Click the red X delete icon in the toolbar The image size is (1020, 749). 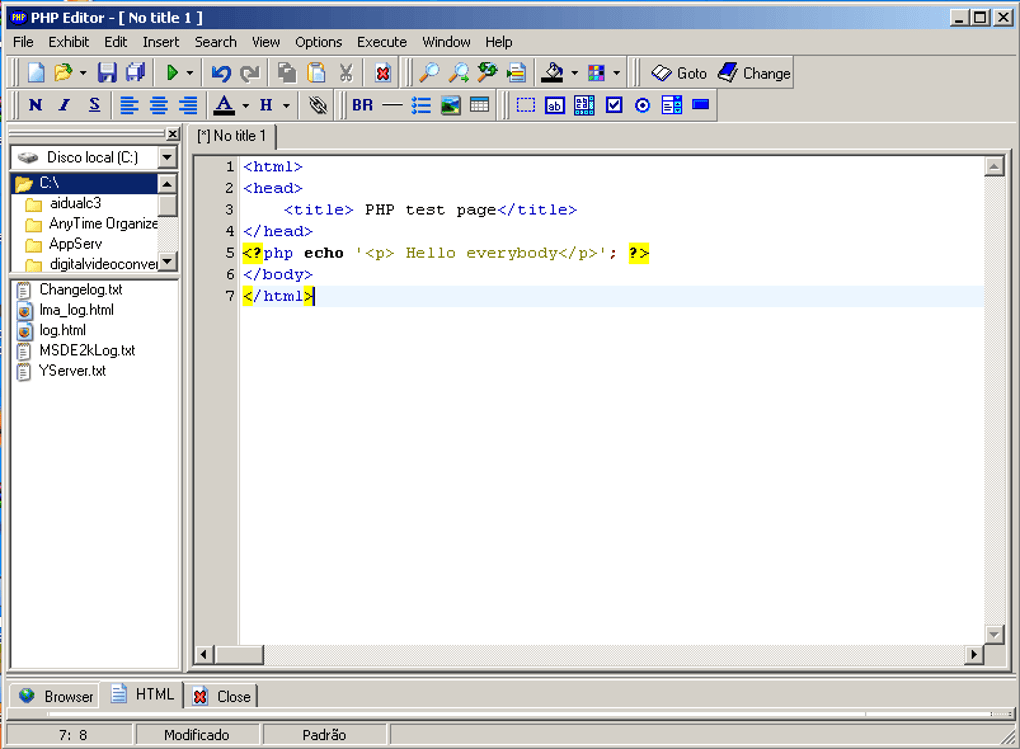(x=383, y=73)
